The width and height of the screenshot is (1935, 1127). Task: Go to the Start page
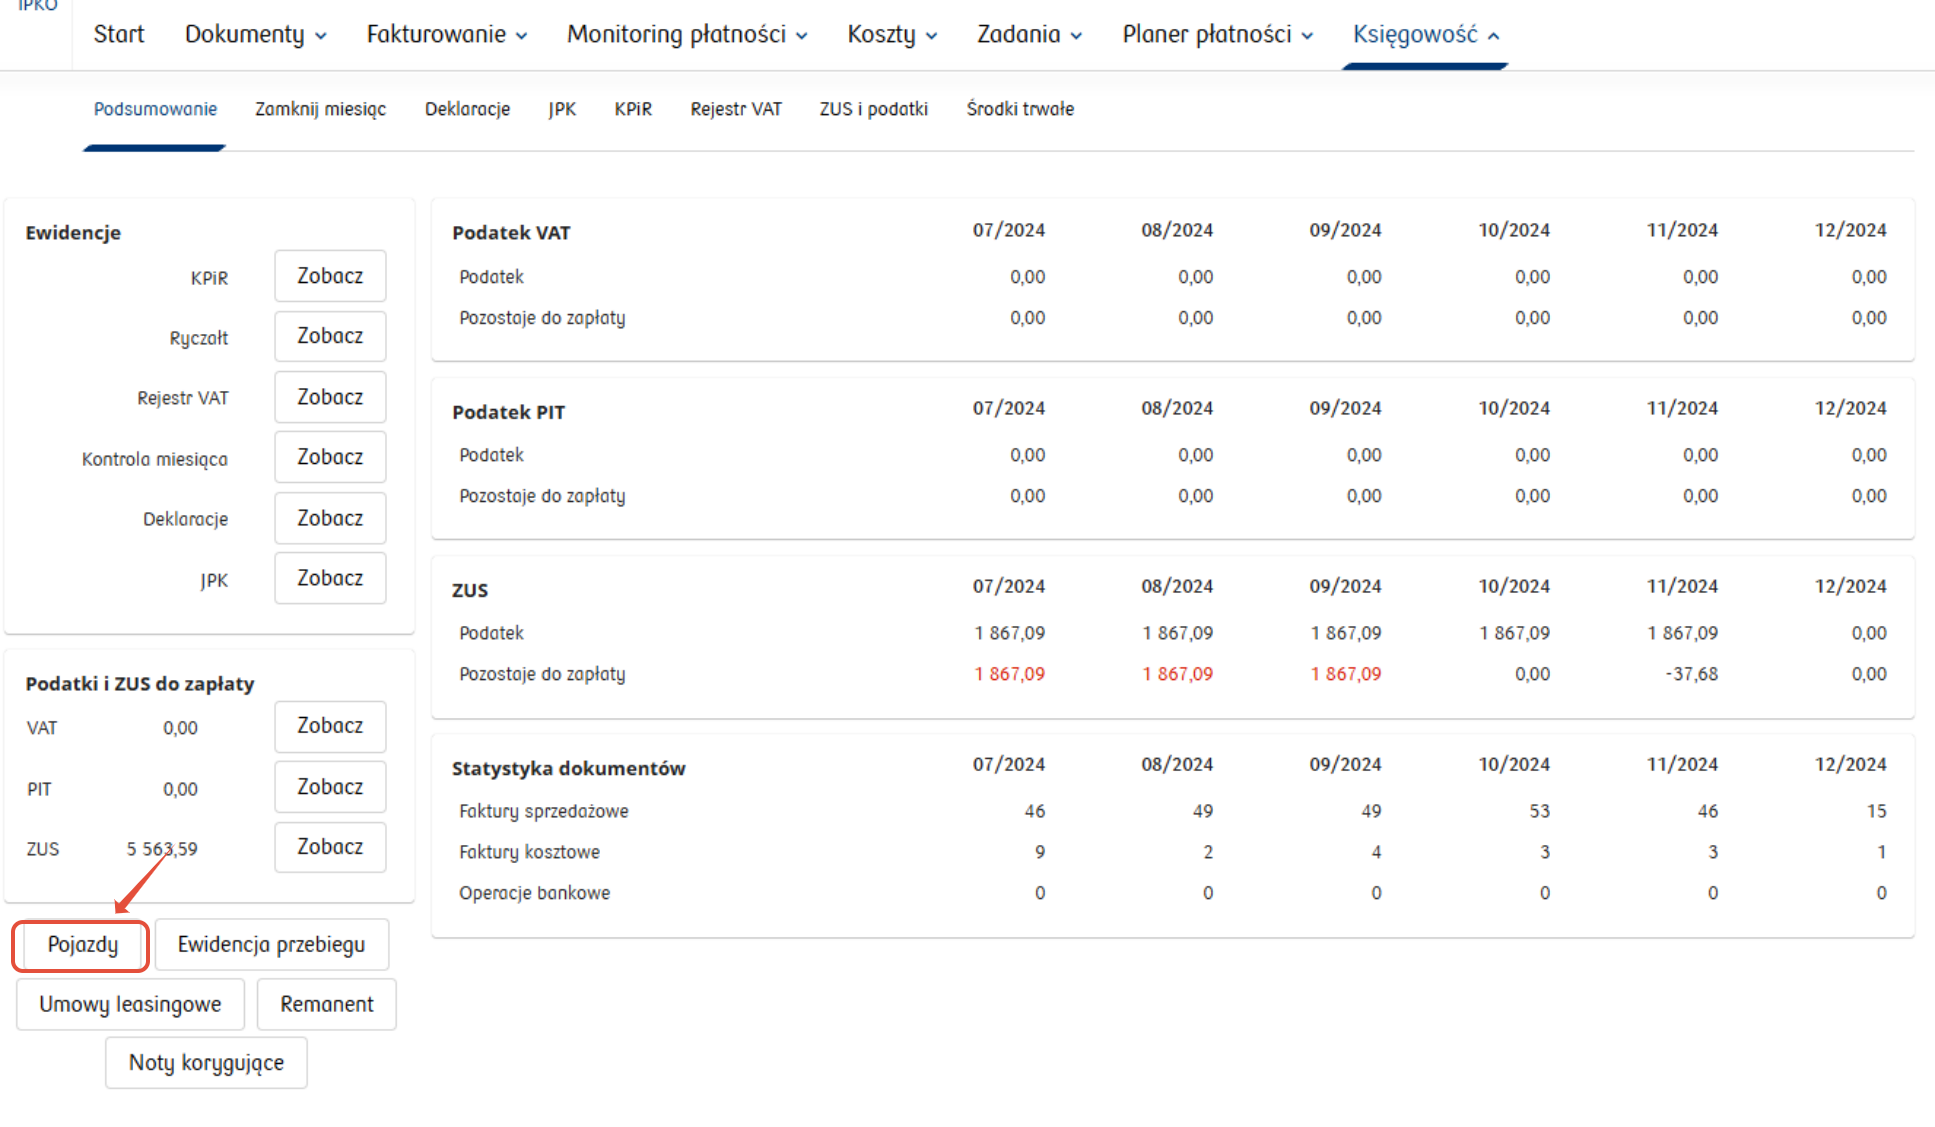(119, 34)
